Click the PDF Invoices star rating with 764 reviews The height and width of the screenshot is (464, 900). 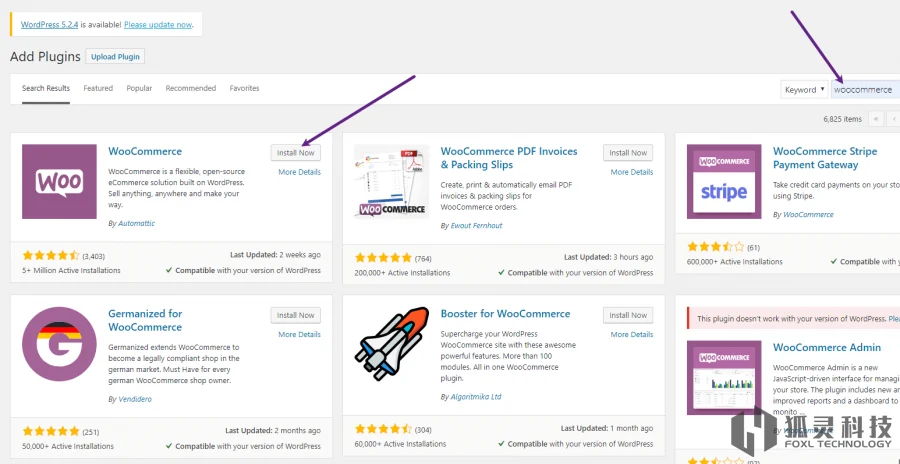383,258
